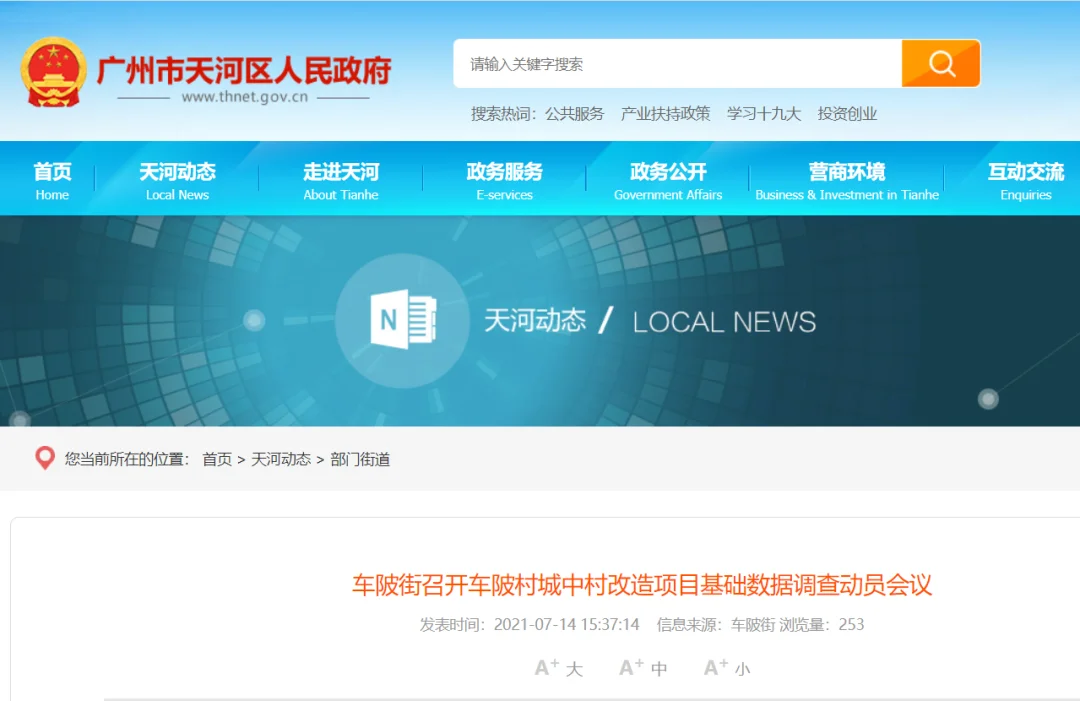This screenshot has width=1080, height=701.
Task: Click the 首页 breadcrumb link
Action: click(217, 459)
